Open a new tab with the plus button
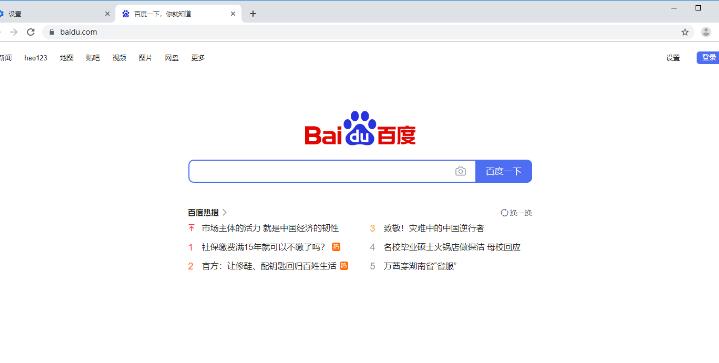Image resolution: width=719 pixels, height=363 pixels. [253, 14]
